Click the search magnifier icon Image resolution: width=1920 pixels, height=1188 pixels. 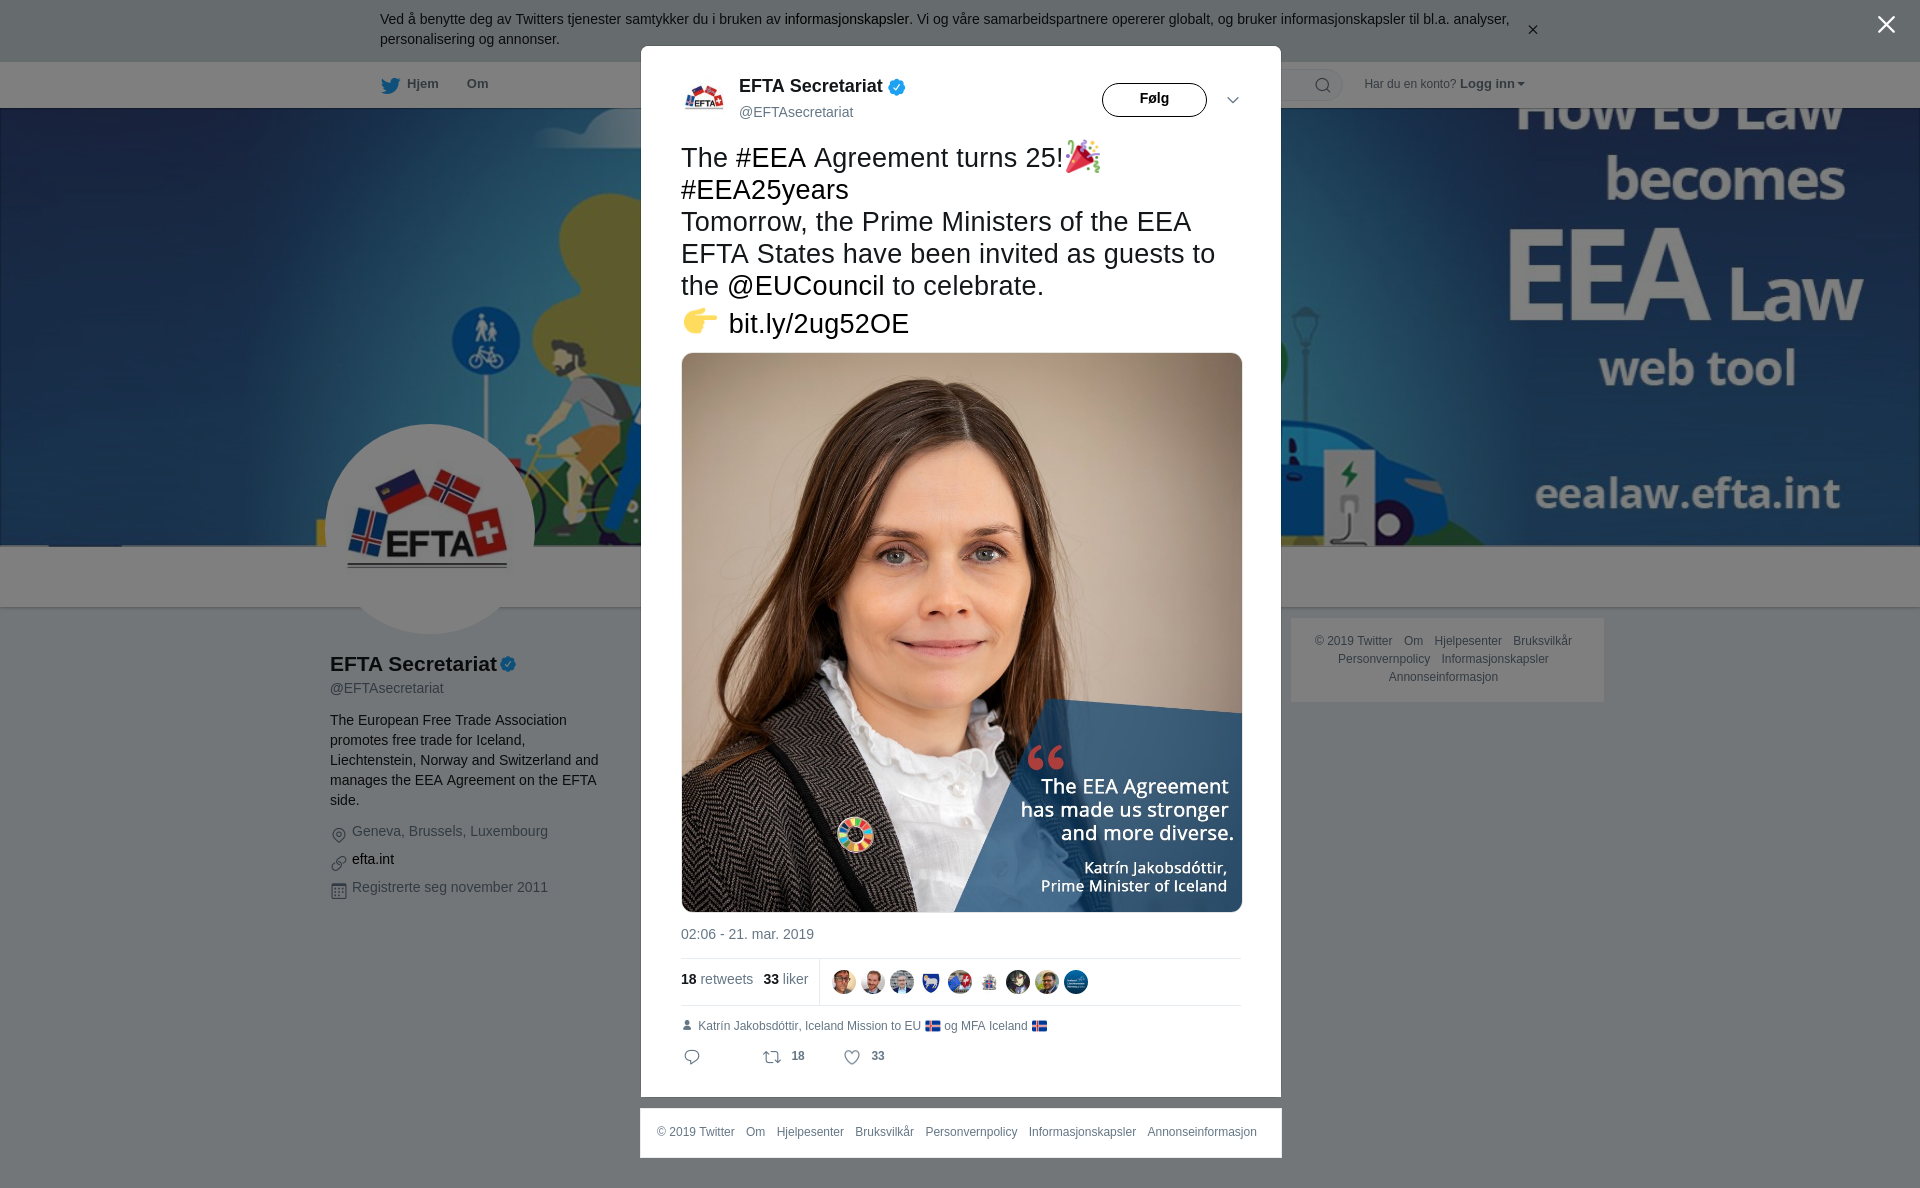(x=1323, y=85)
